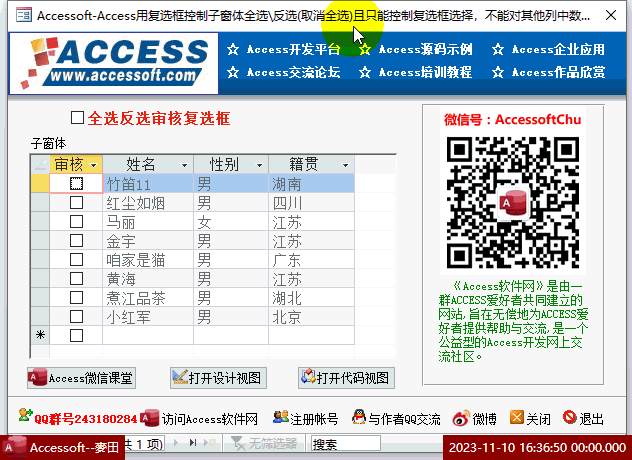Click the new record navigation icon
This screenshot has width=632, height=460.
tap(210, 443)
